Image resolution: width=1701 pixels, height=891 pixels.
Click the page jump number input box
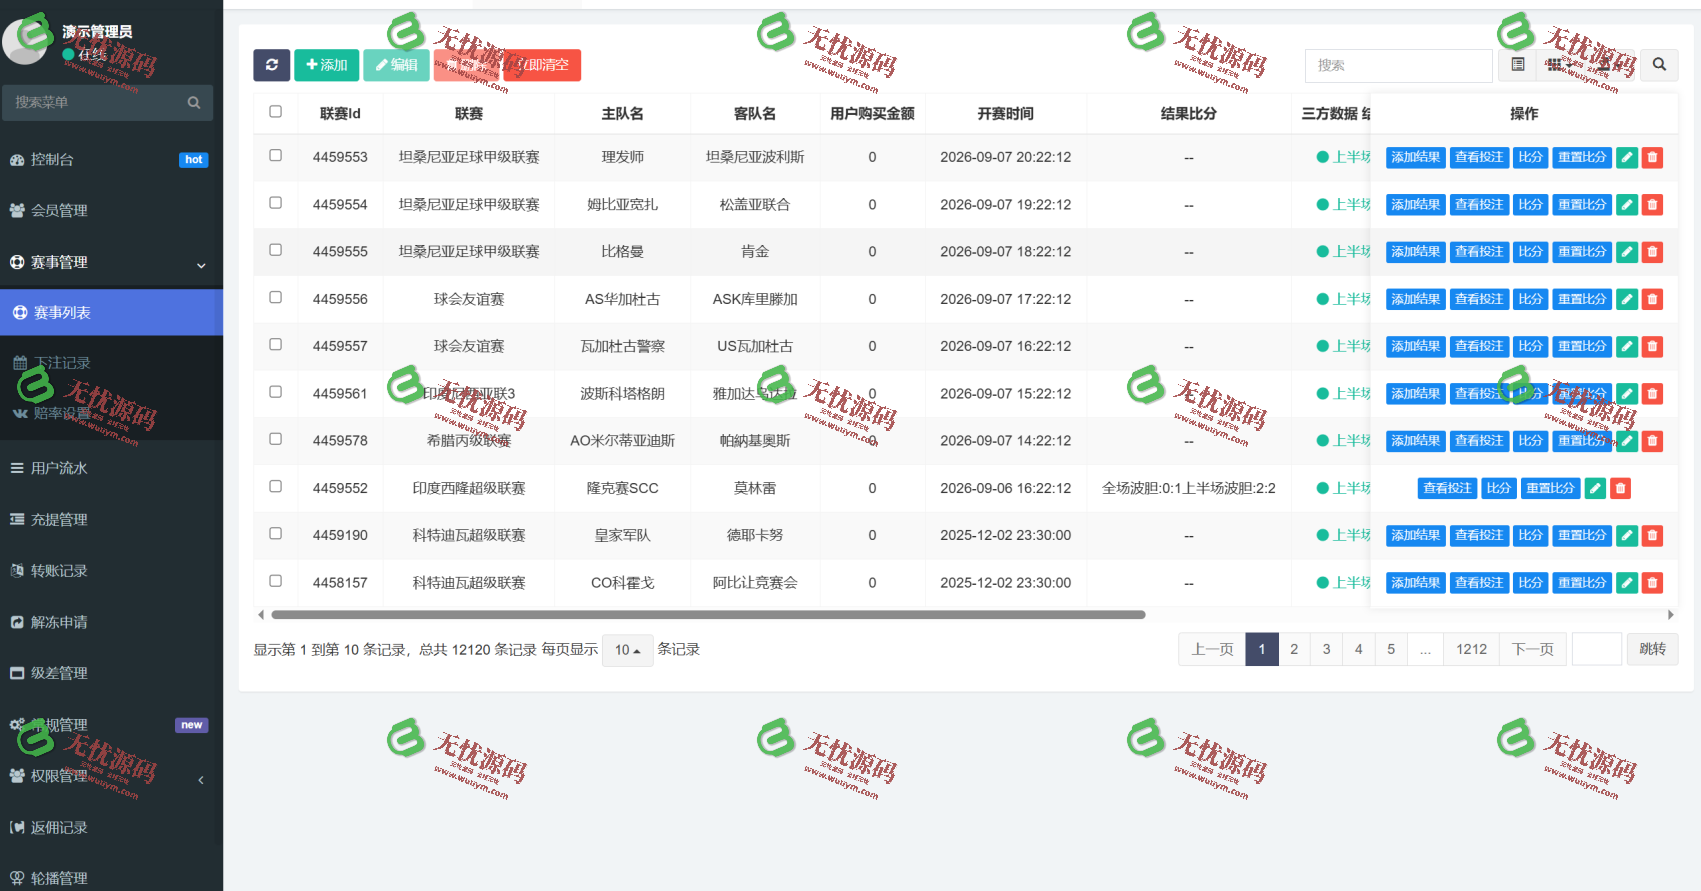(x=1597, y=650)
